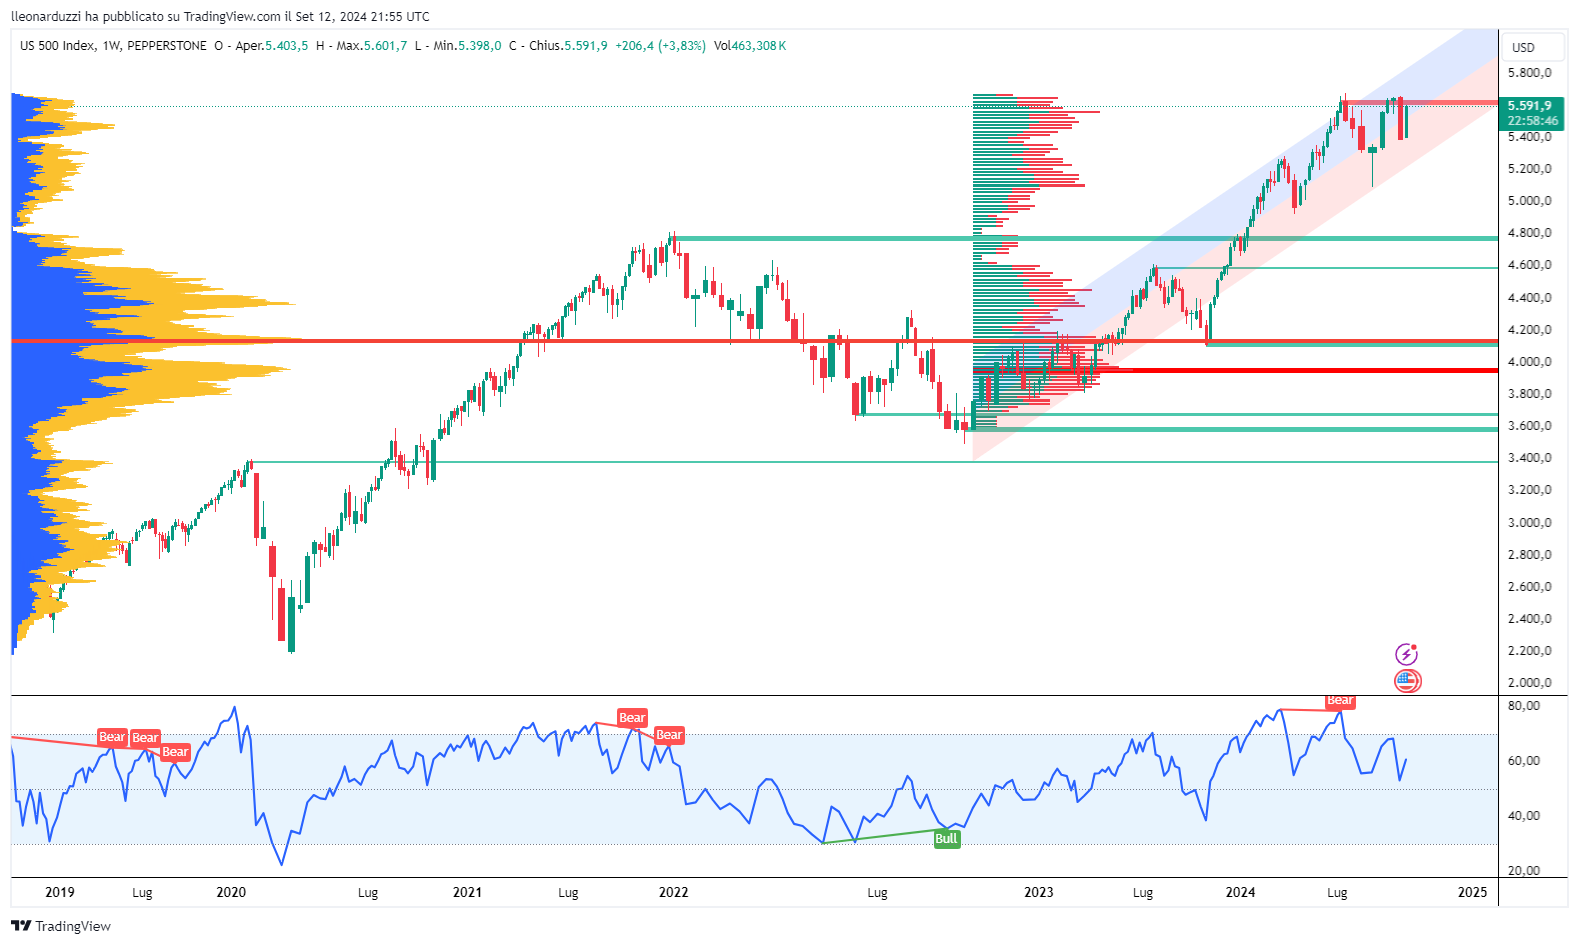Select the green Bull divergence label
This screenshot has height=944, width=1579.
pyautogui.click(x=946, y=839)
